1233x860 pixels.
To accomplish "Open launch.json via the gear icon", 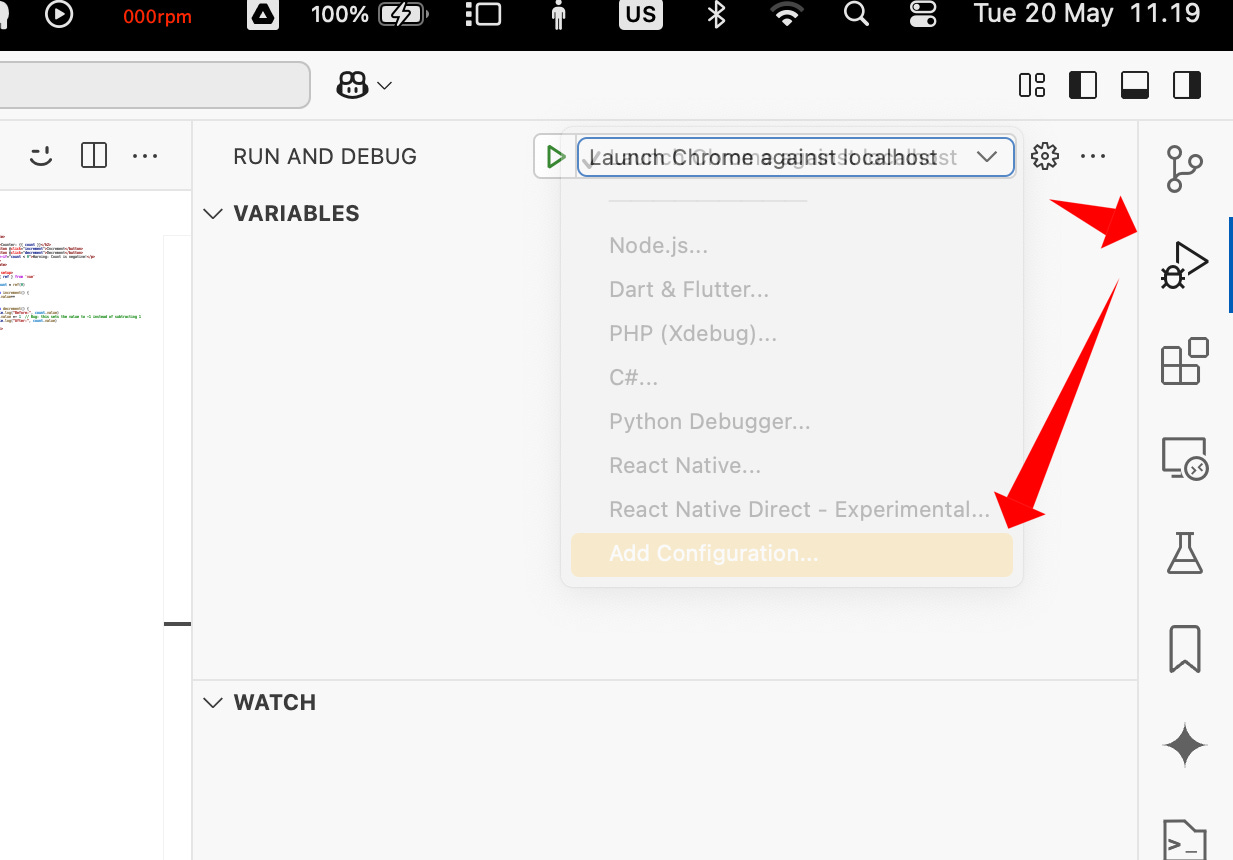I will [1044, 156].
